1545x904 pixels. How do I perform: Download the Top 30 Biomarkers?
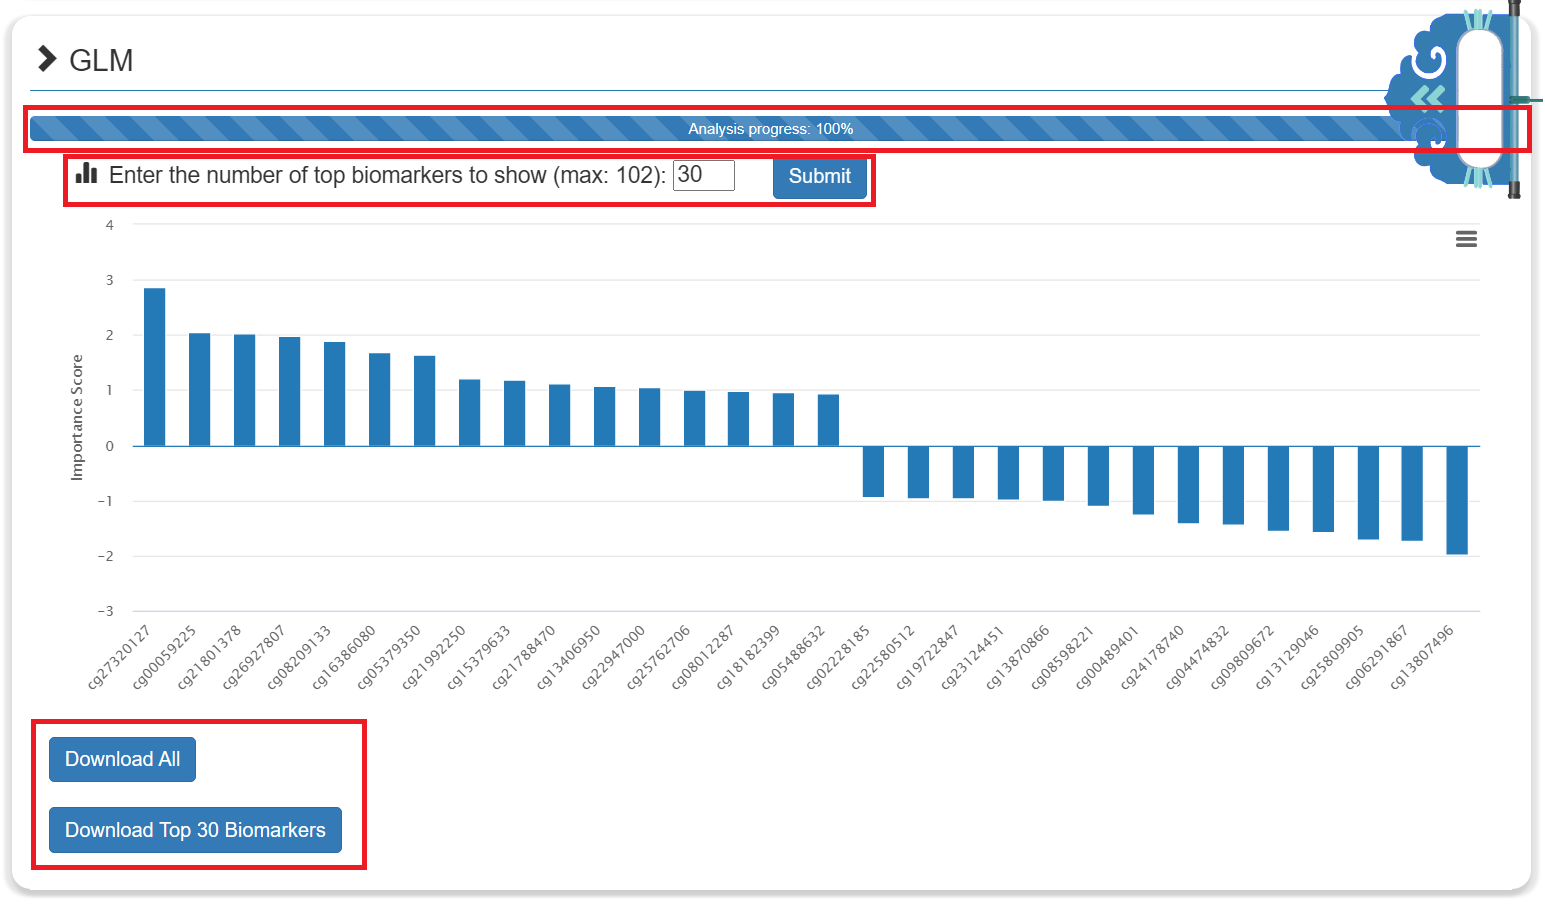[195, 831]
